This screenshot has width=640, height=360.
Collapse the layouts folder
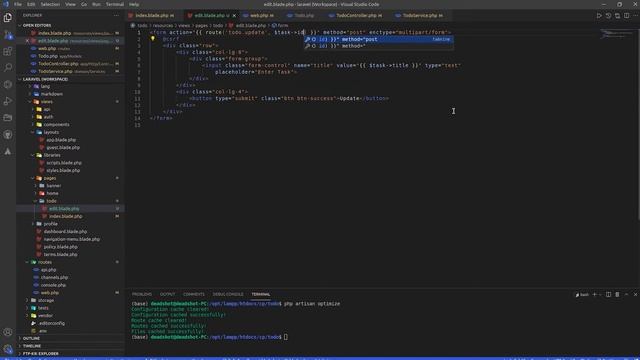(51, 132)
